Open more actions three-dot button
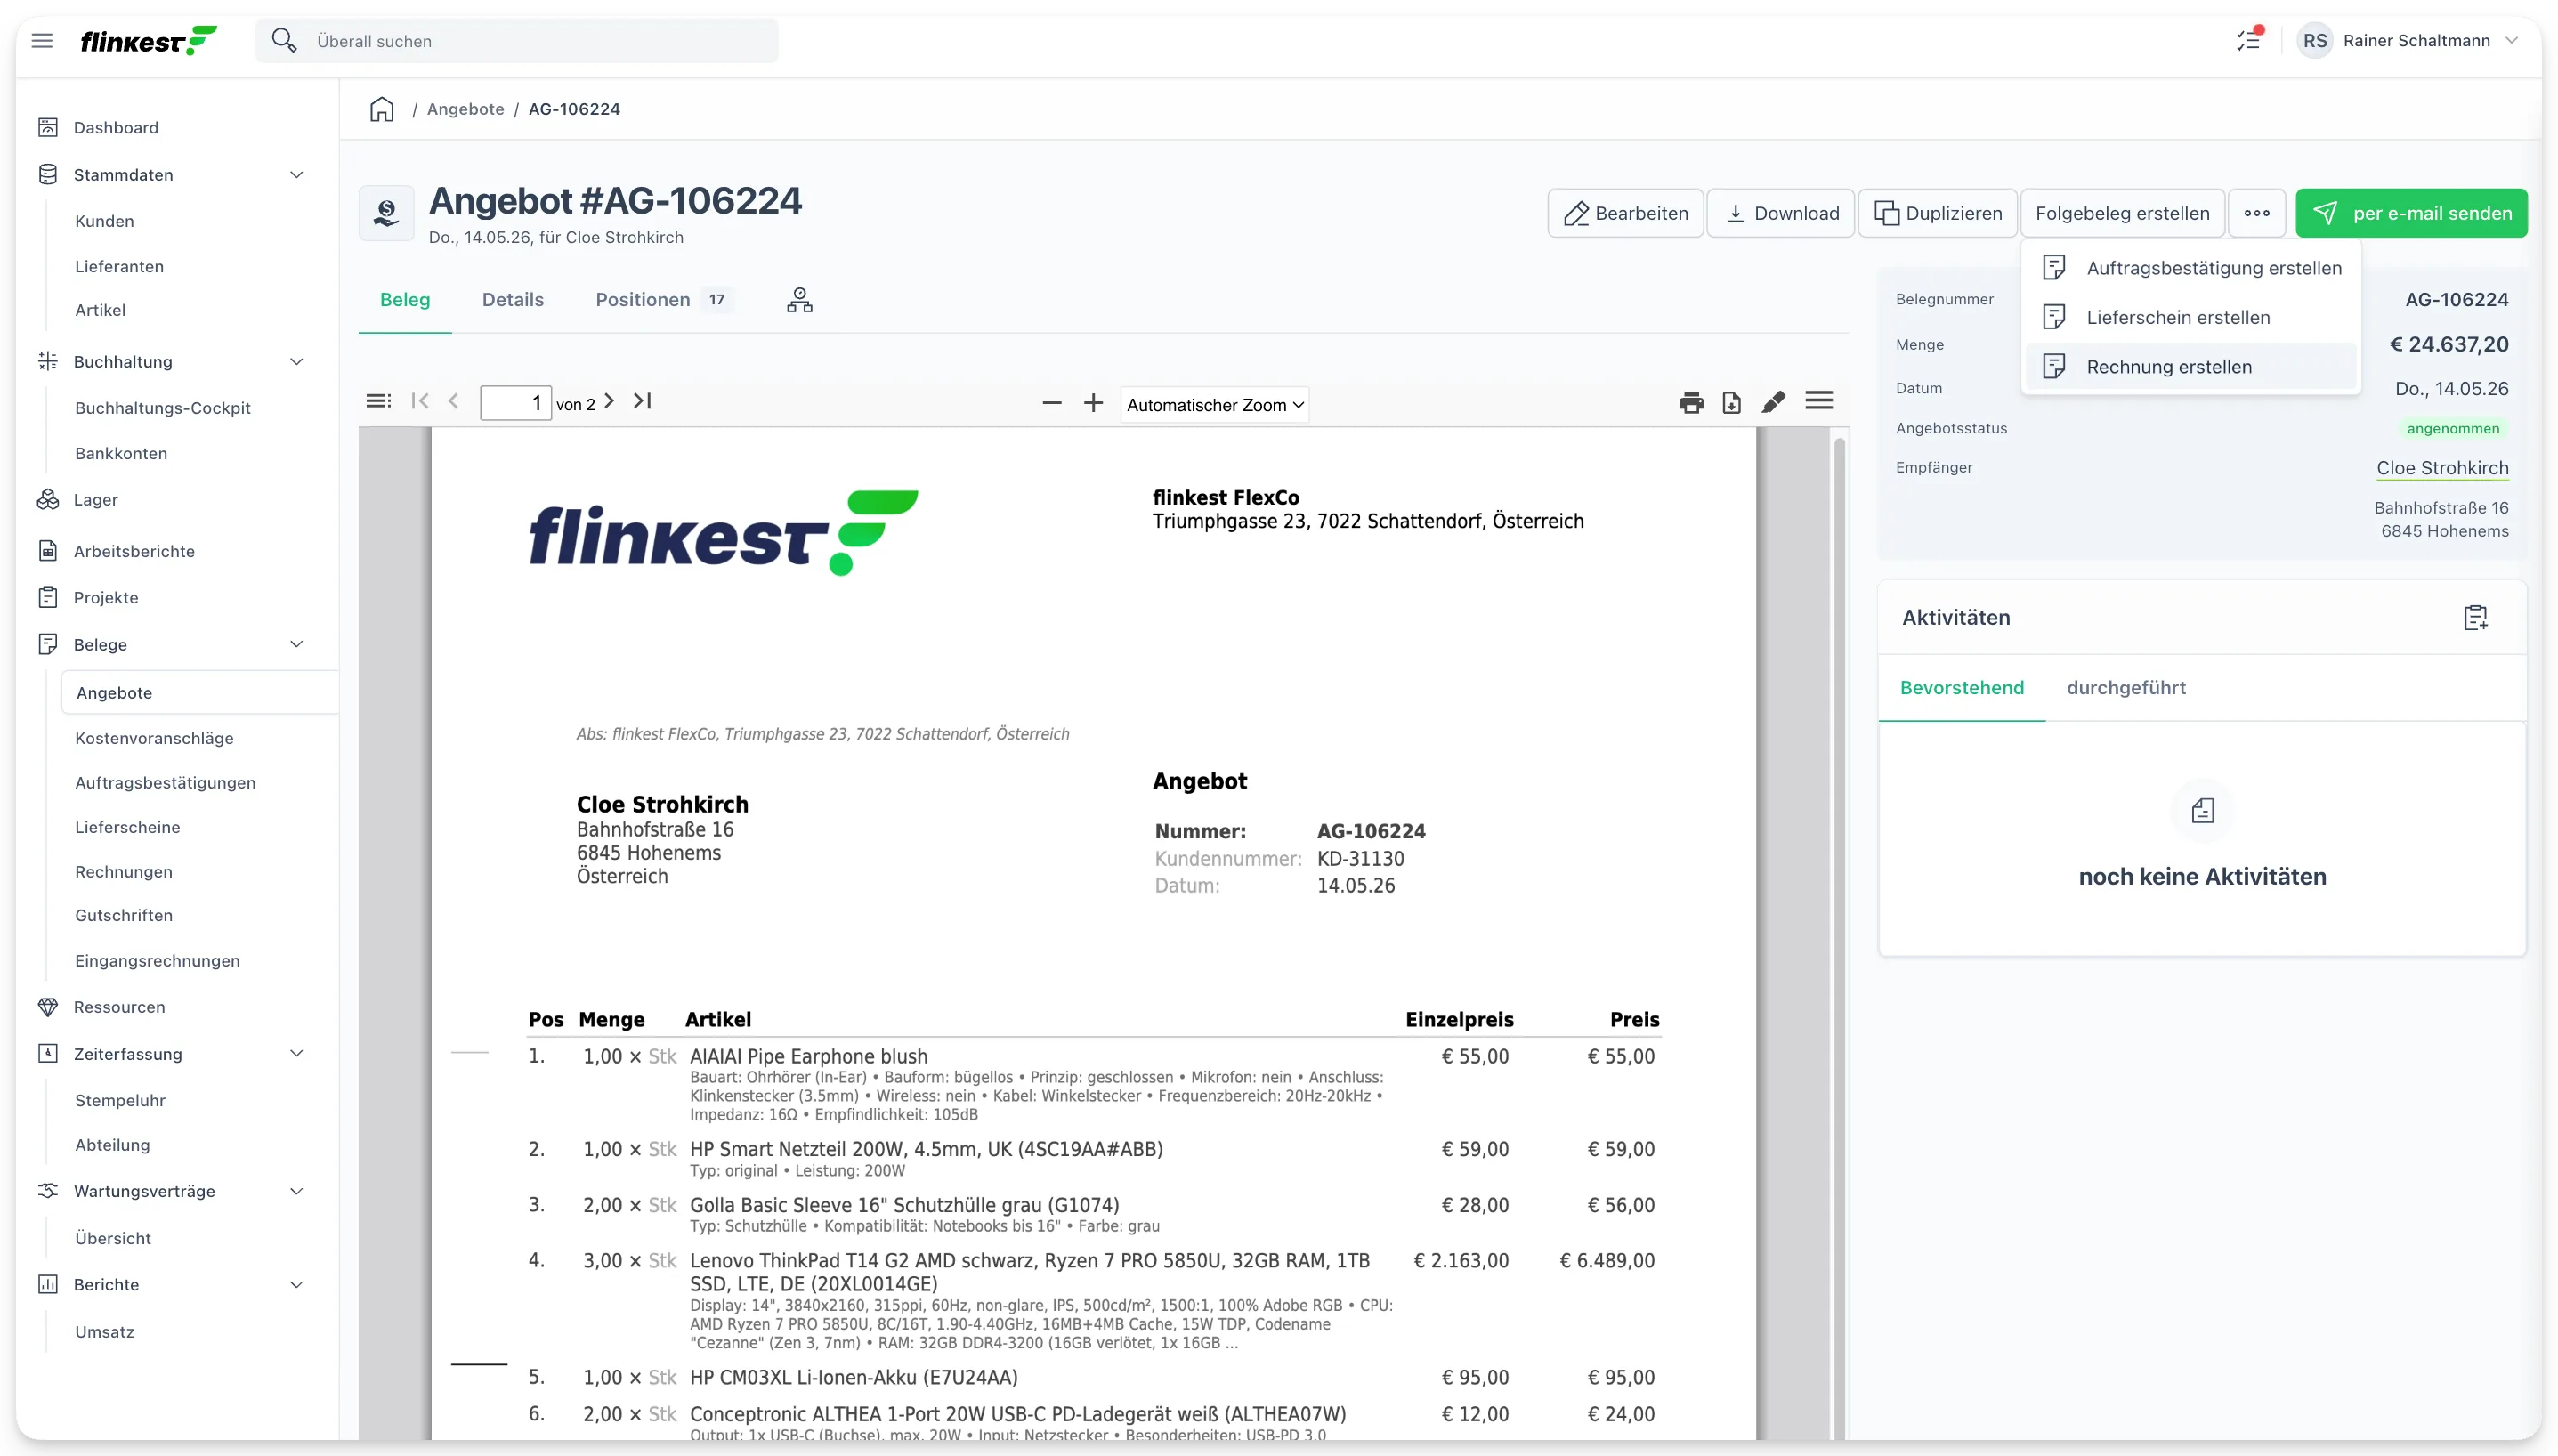This screenshot has height=1456, width=2558. coord(2256,213)
